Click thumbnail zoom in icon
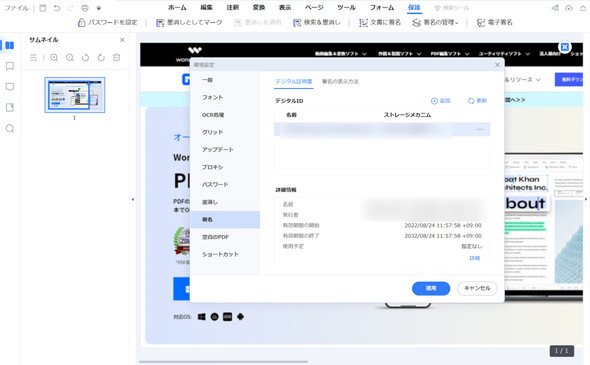 [x=54, y=58]
